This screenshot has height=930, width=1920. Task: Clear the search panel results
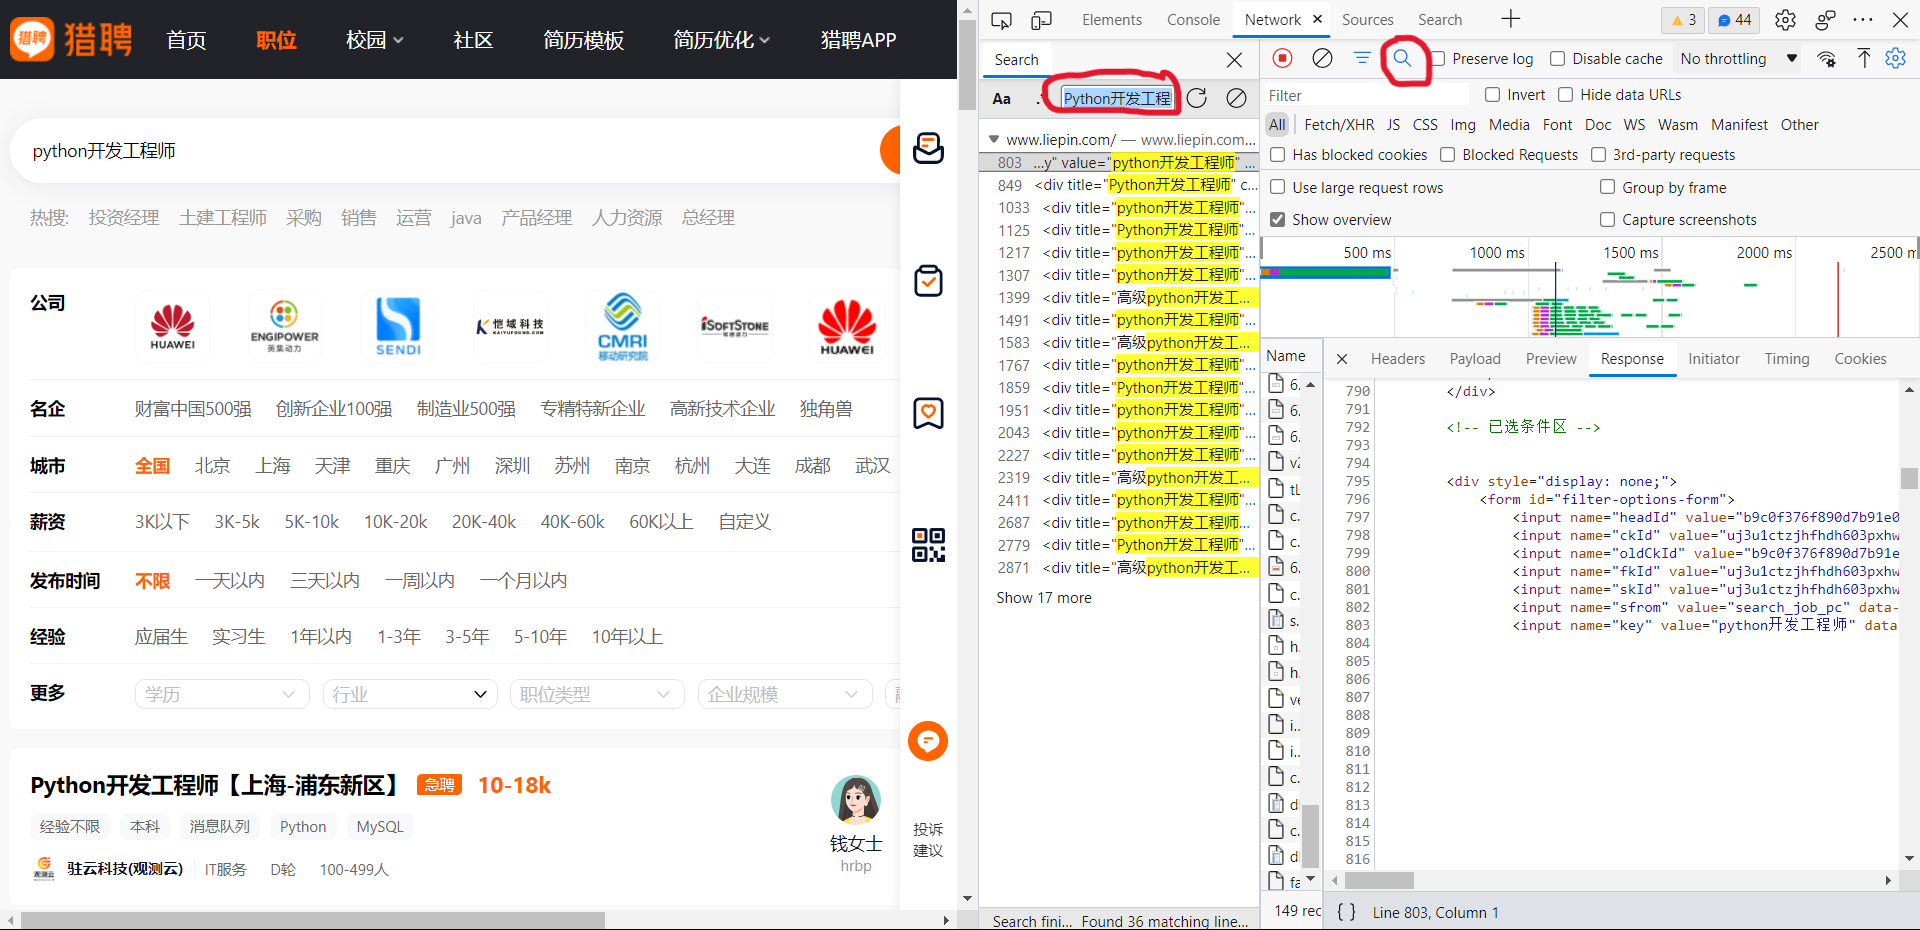tap(1237, 98)
